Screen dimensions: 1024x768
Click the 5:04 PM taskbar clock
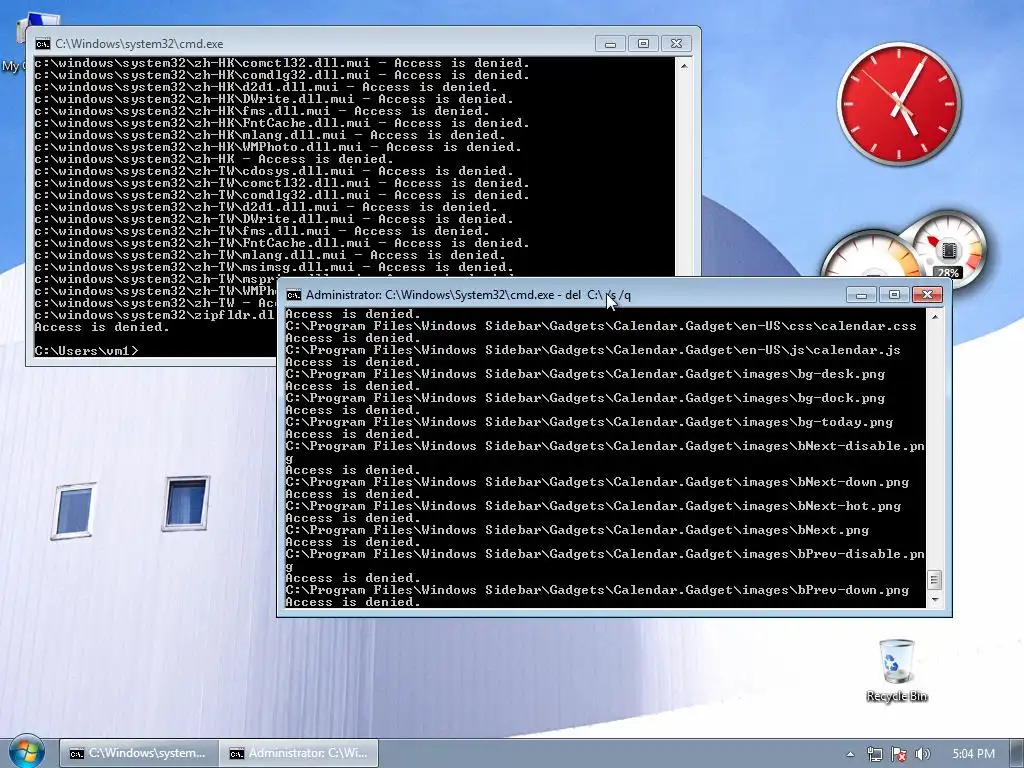(973, 754)
